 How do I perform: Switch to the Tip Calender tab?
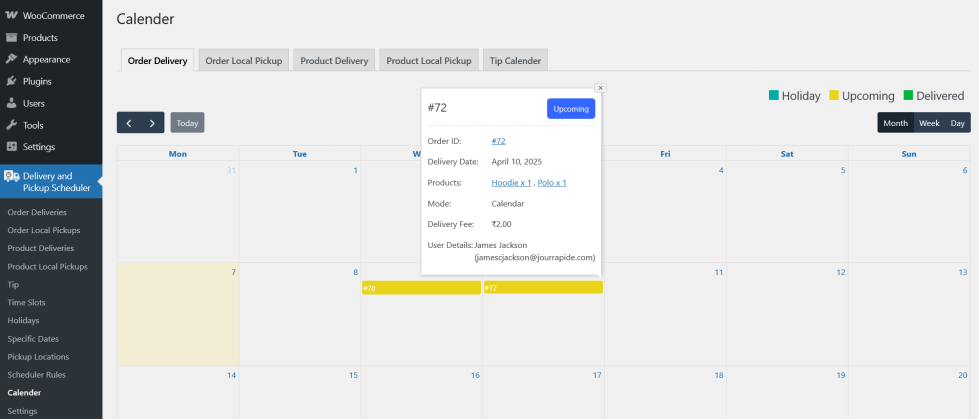click(515, 61)
